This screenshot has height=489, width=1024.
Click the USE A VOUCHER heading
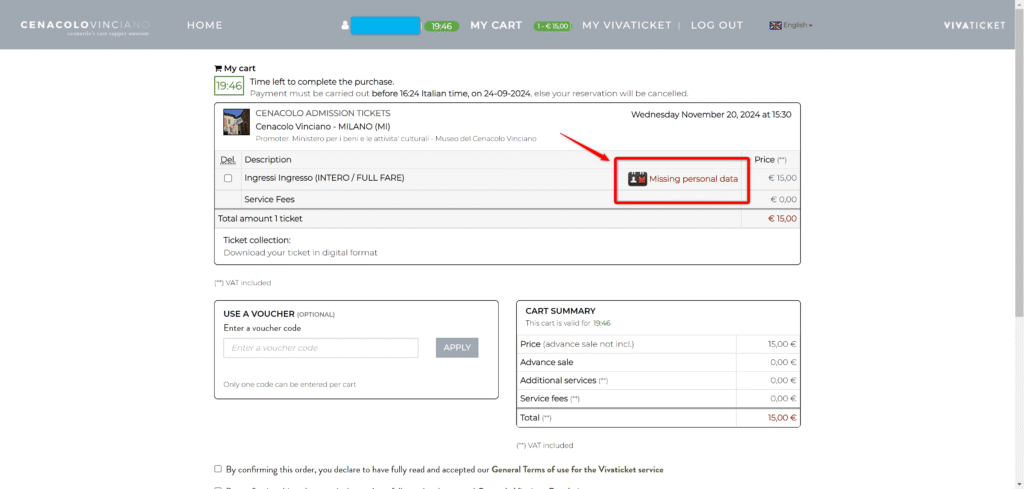279,314
